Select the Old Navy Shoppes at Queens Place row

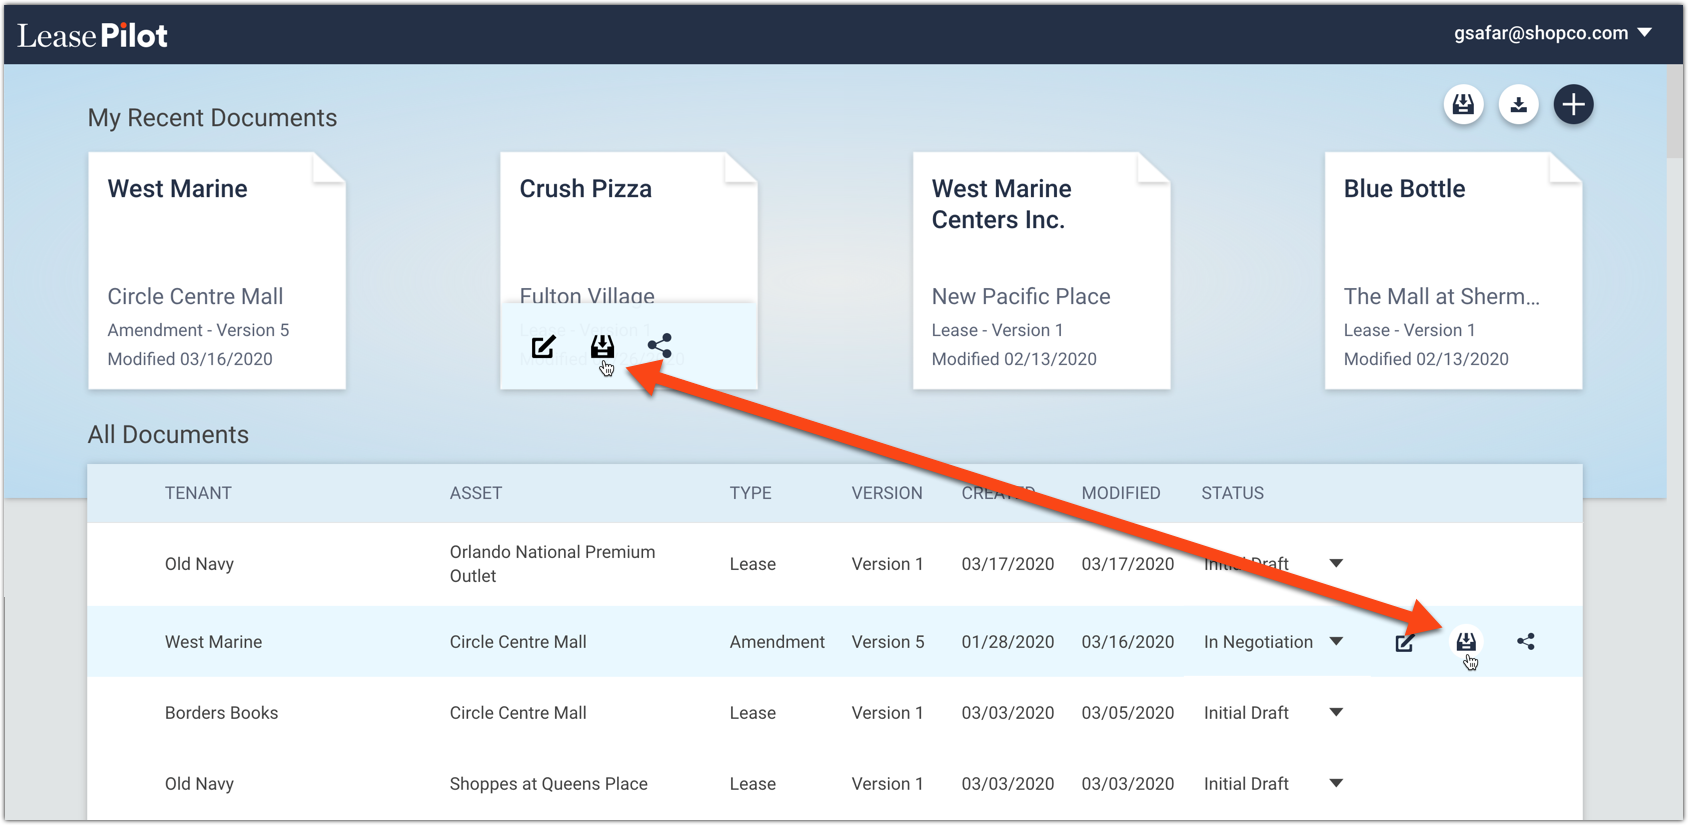[x=548, y=784]
